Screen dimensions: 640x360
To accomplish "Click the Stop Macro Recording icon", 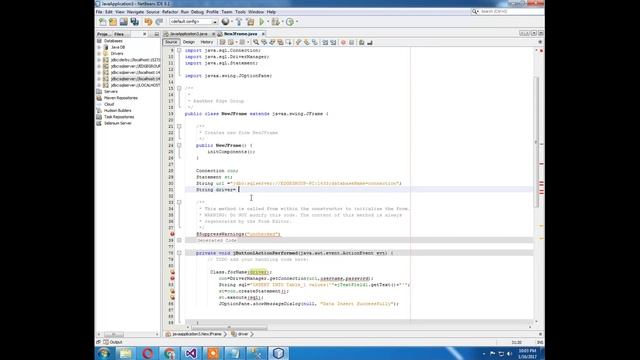I will (x=351, y=42).
